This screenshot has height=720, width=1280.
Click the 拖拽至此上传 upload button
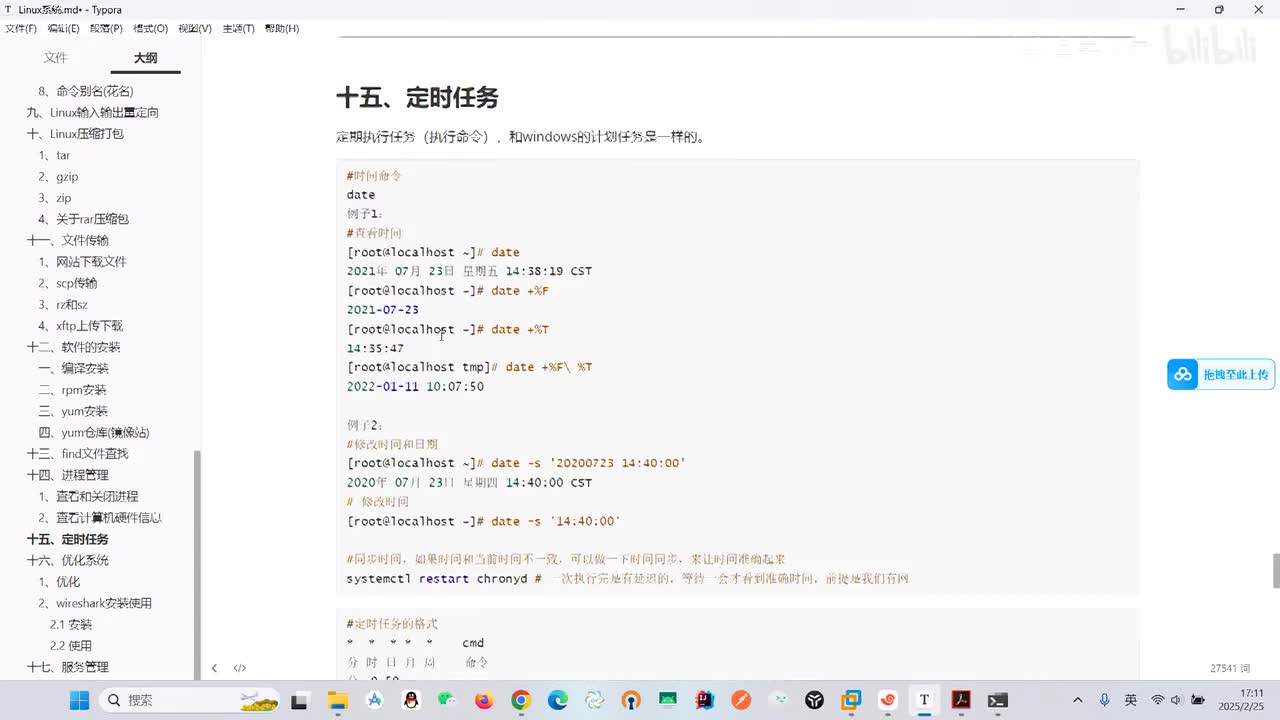pyautogui.click(x=1221, y=374)
